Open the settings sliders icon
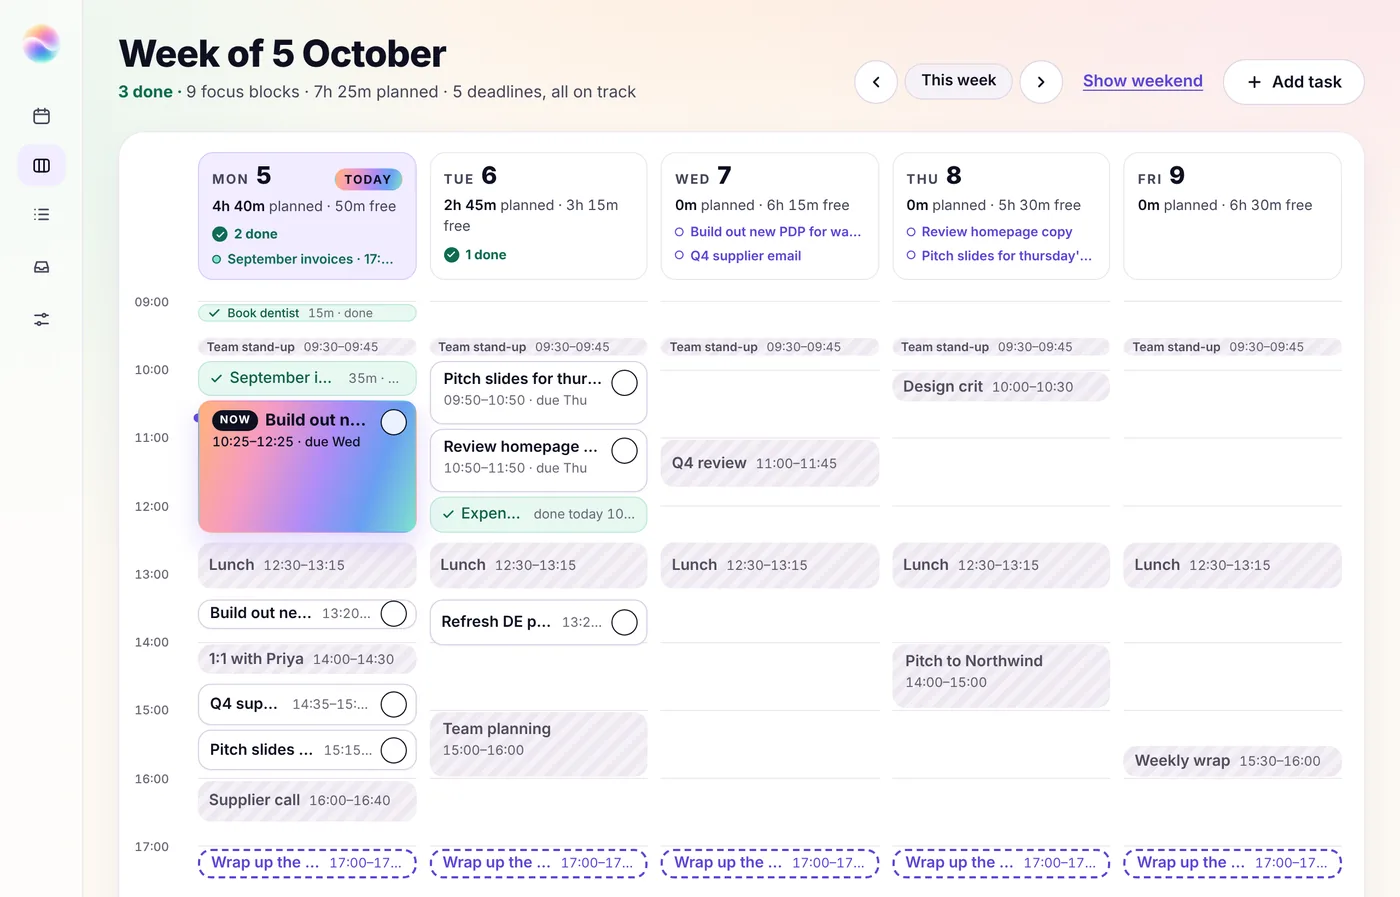 [x=41, y=319]
